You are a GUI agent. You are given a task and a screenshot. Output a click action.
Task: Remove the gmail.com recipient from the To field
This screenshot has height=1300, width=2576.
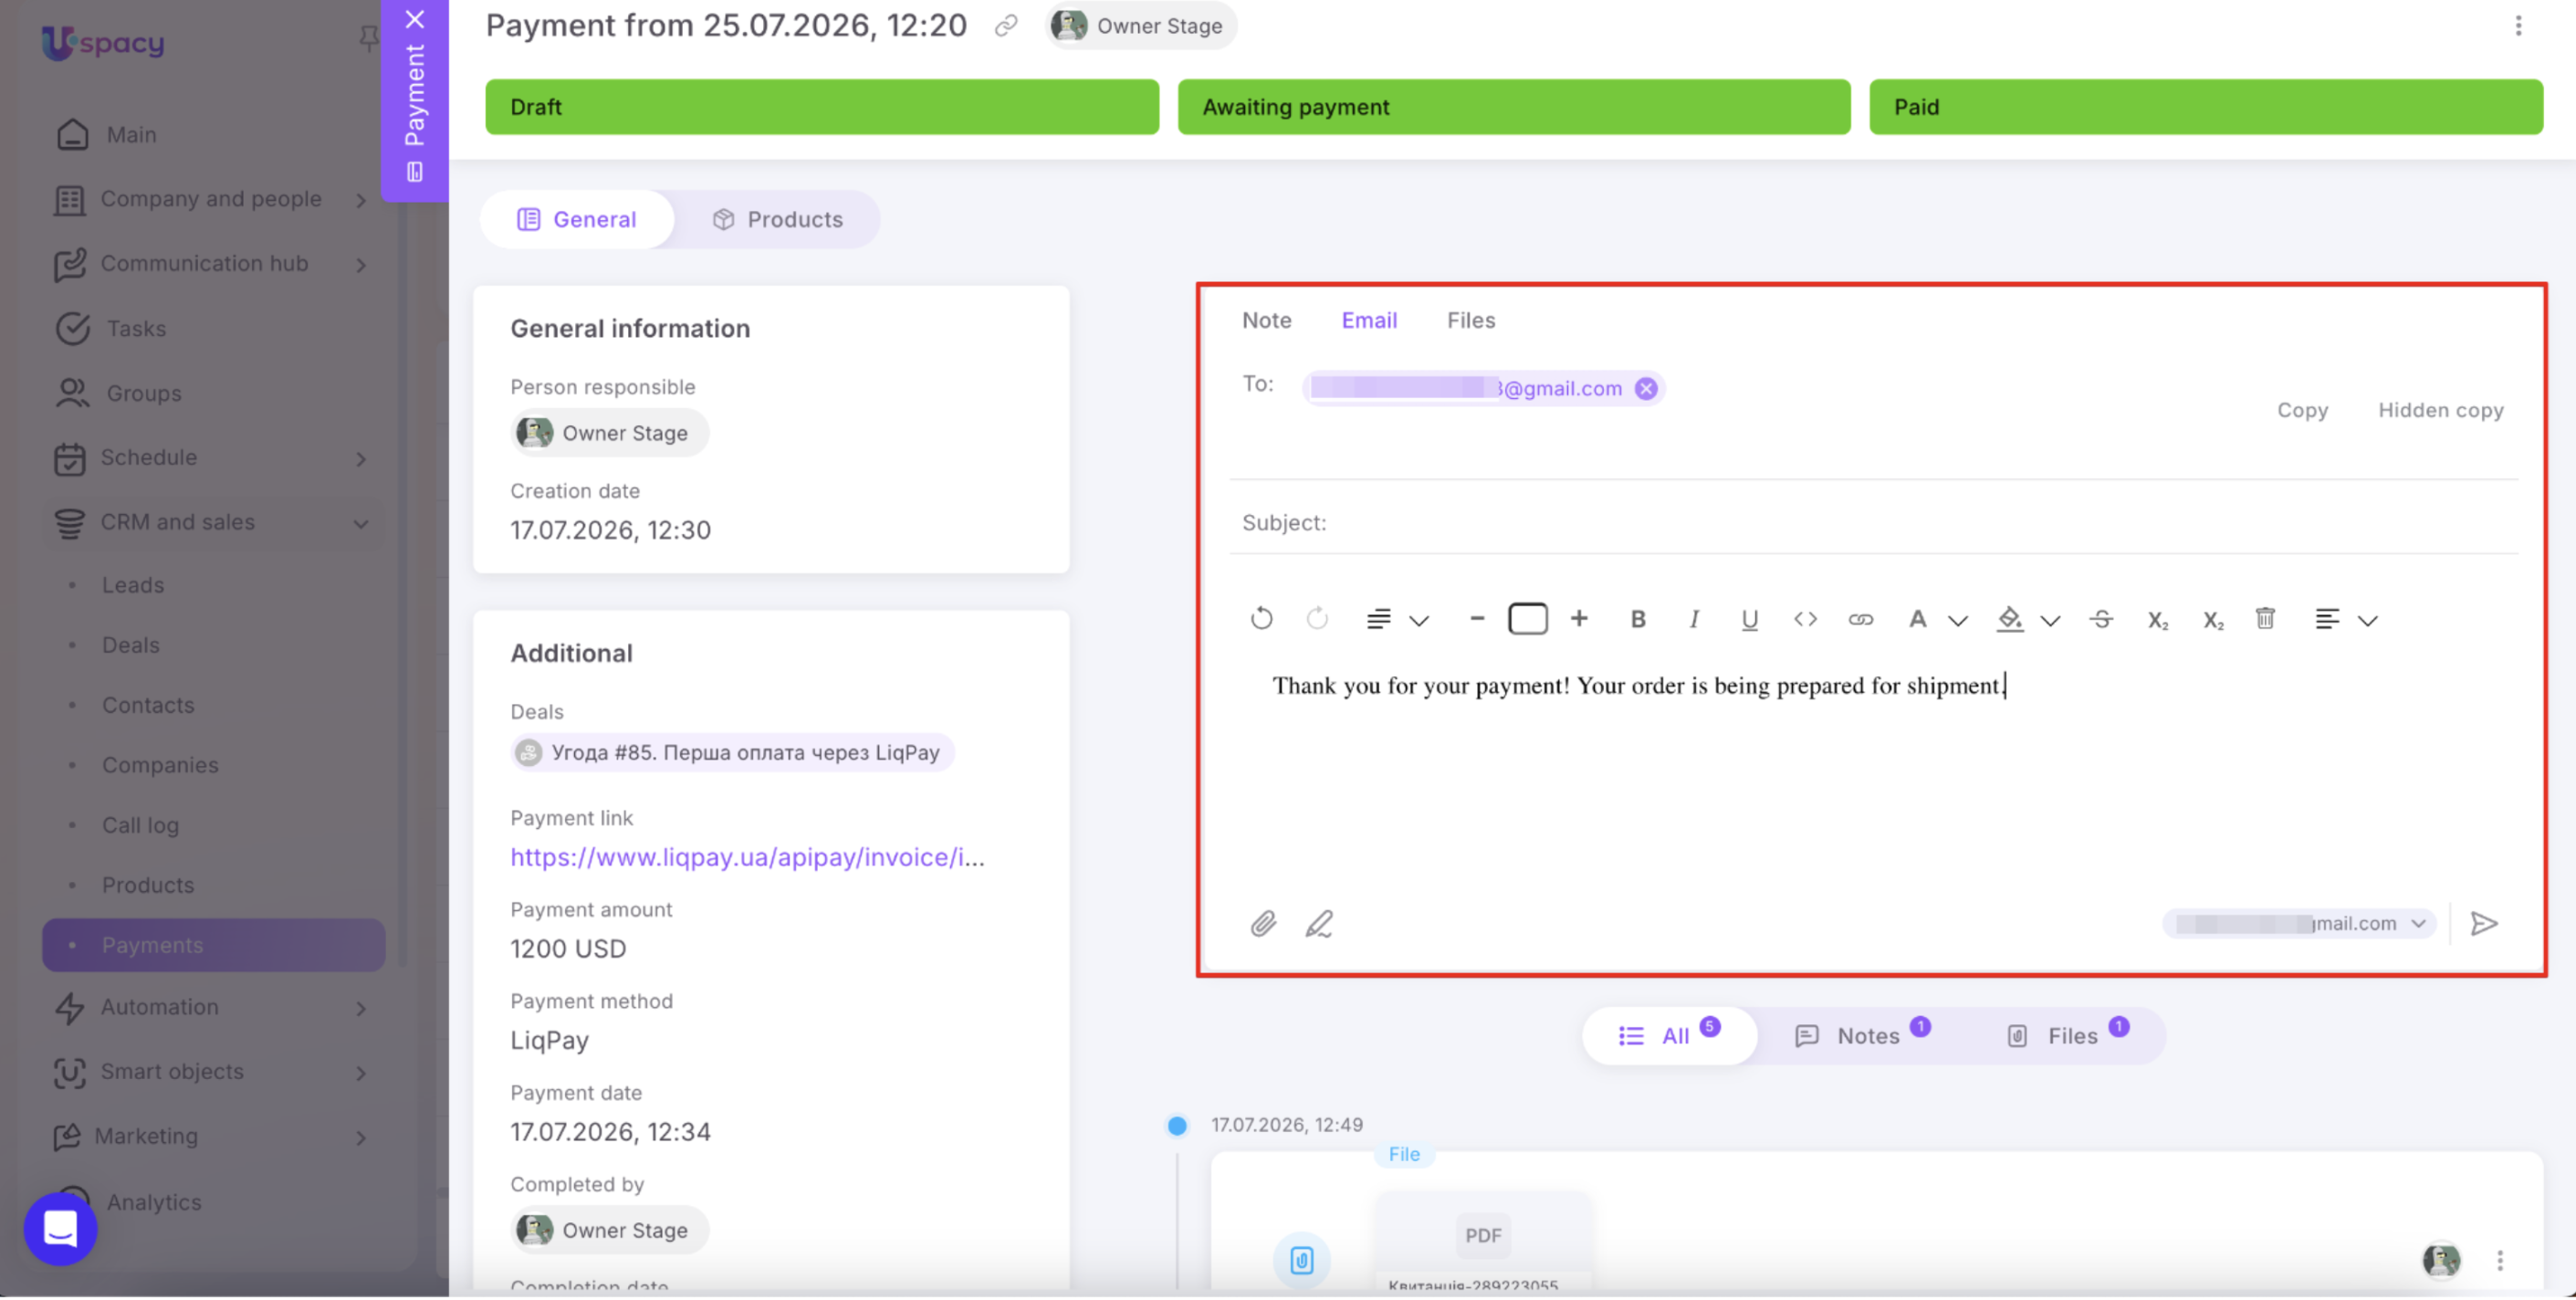click(x=1645, y=389)
